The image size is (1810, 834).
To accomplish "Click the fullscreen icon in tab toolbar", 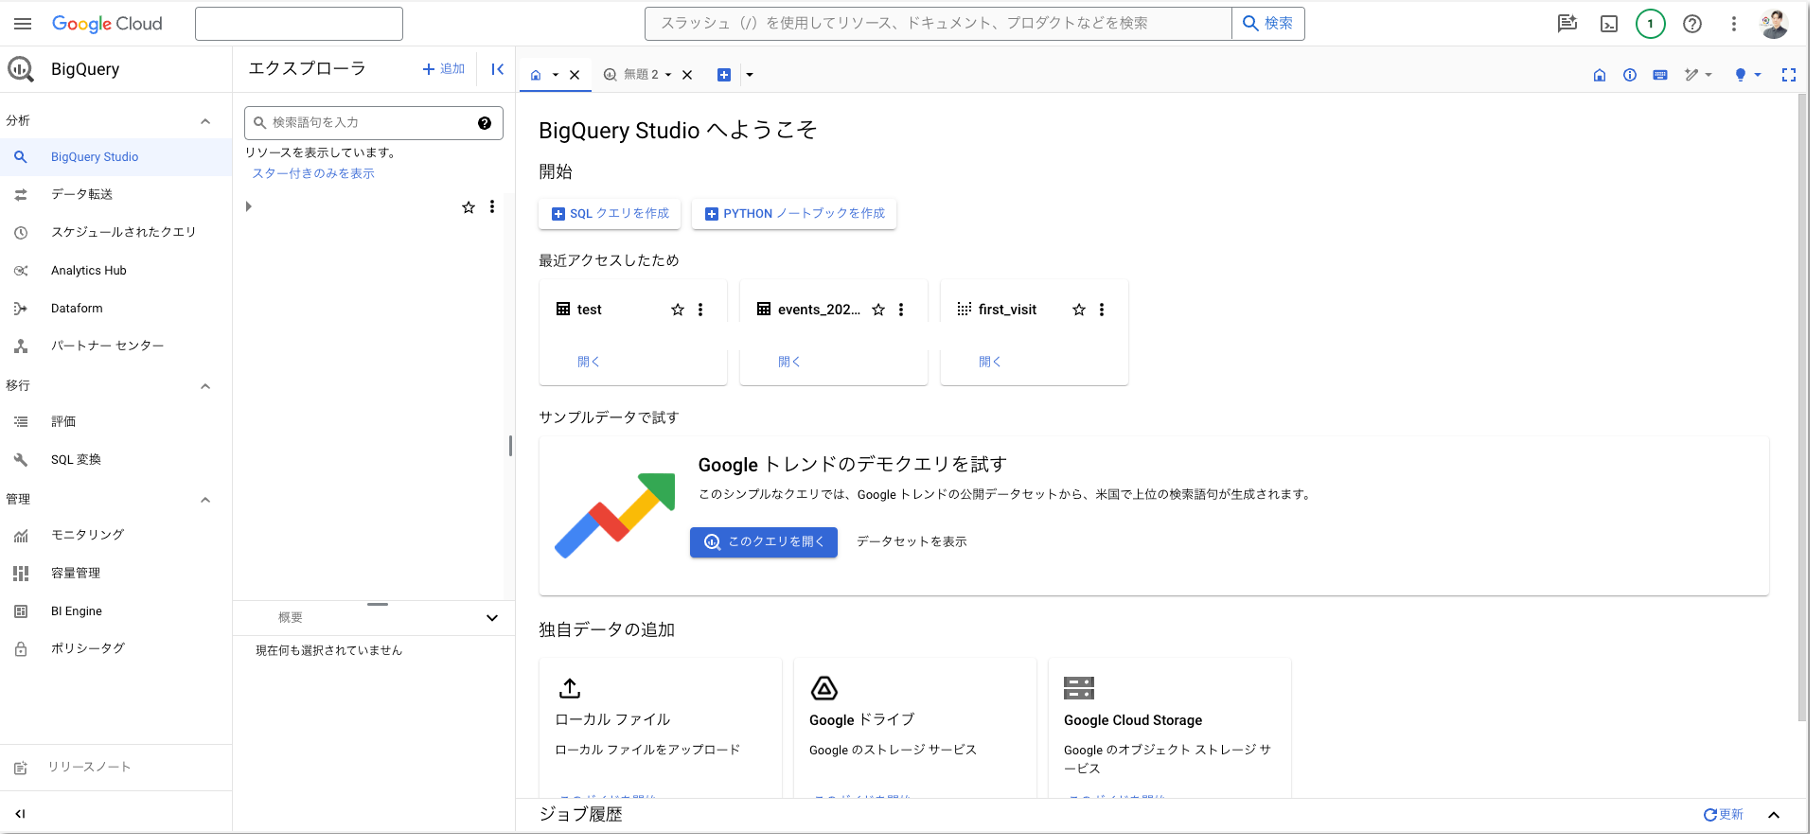I will pos(1788,75).
